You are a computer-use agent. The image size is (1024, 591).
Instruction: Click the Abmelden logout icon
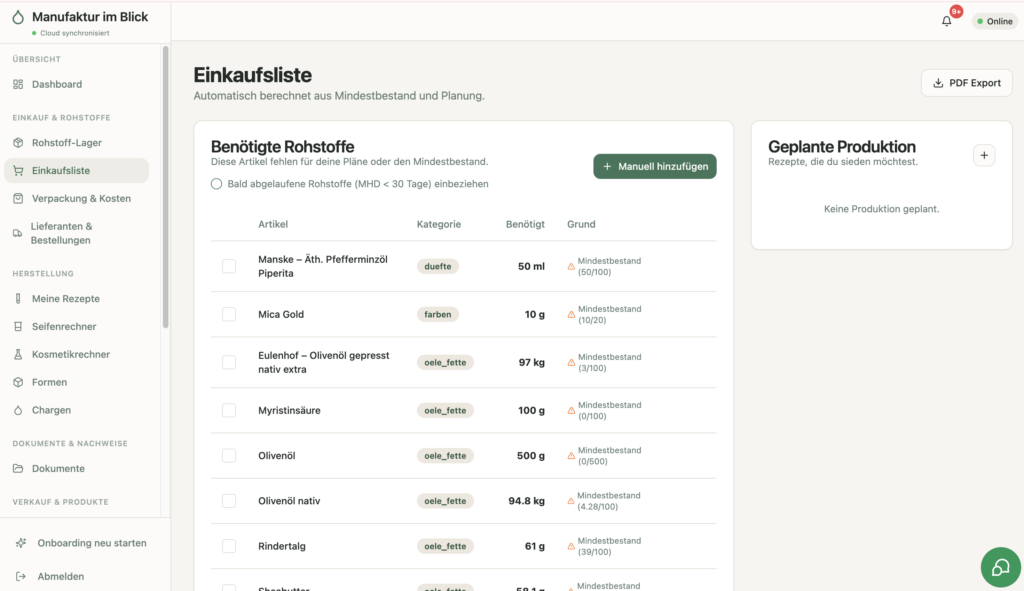click(x=21, y=576)
